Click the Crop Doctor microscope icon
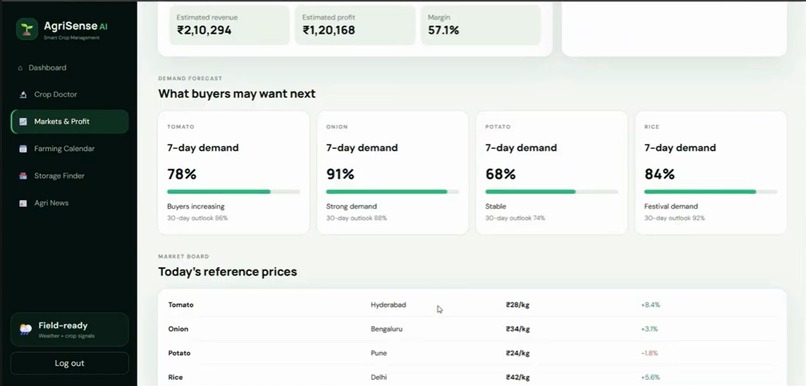806x386 pixels. pyautogui.click(x=23, y=95)
